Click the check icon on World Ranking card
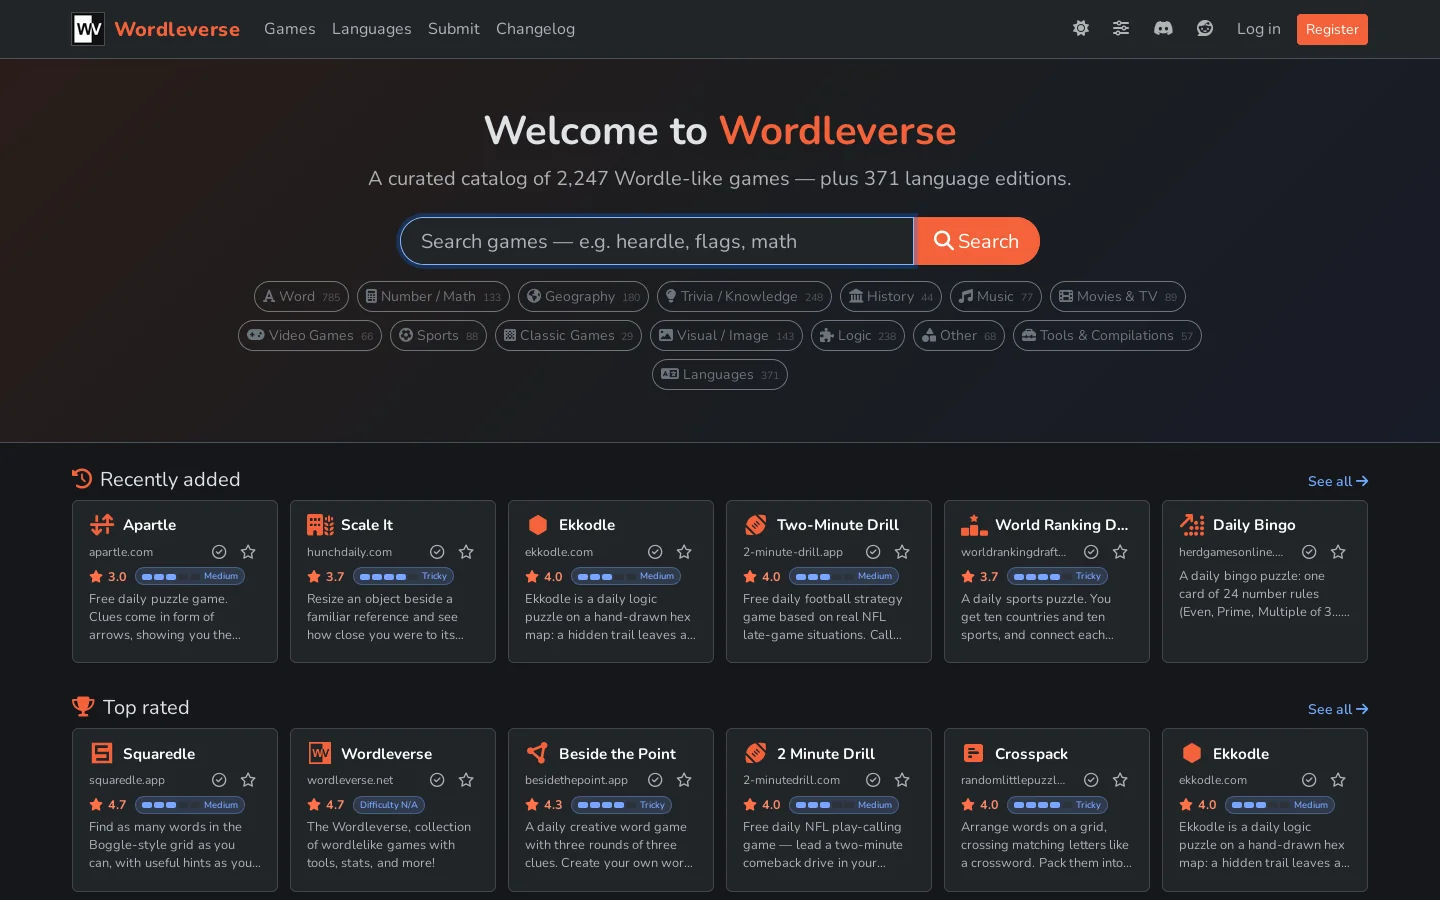The width and height of the screenshot is (1440, 900). tap(1091, 552)
